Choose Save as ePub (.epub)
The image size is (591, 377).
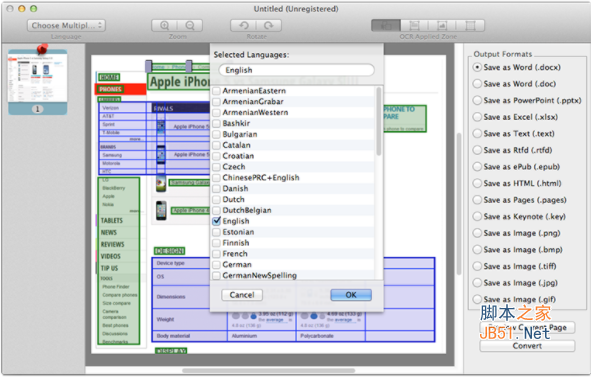tap(477, 167)
